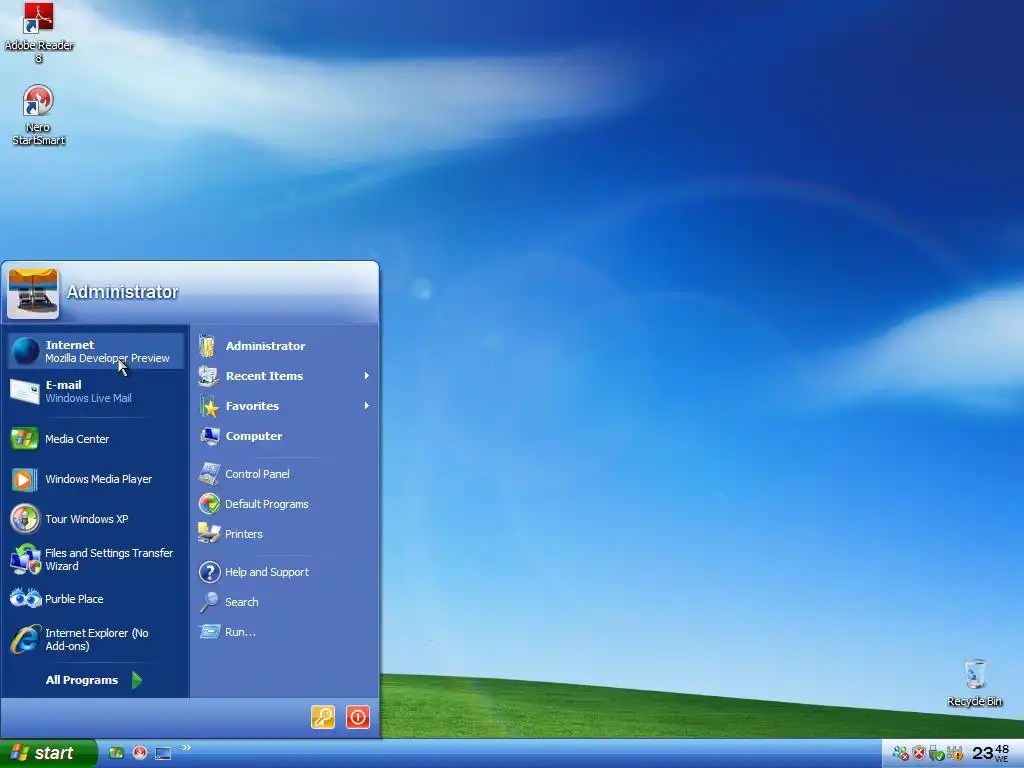Click the Printers icon
The width and height of the screenshot is (1024, 768).
210,534
